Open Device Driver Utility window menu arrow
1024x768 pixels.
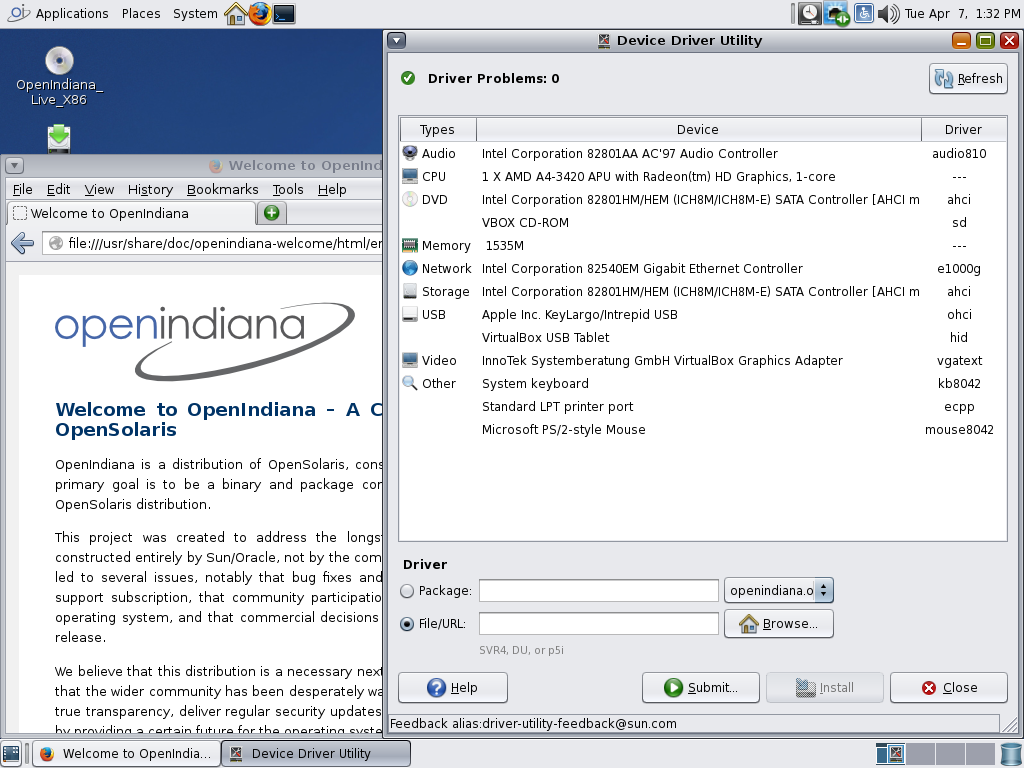[x=396, y=40]
